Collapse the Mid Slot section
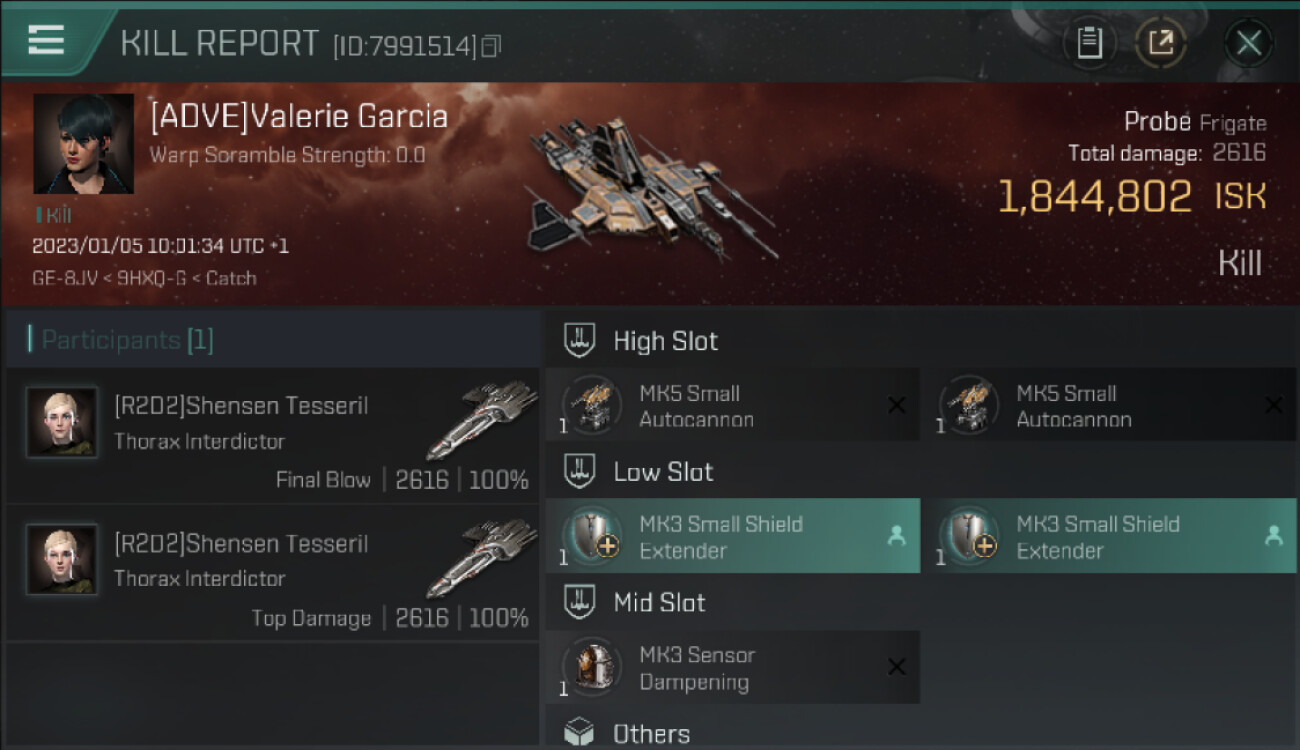The width and height of the screenshot is (1300, 750). [x=659, y=603]
